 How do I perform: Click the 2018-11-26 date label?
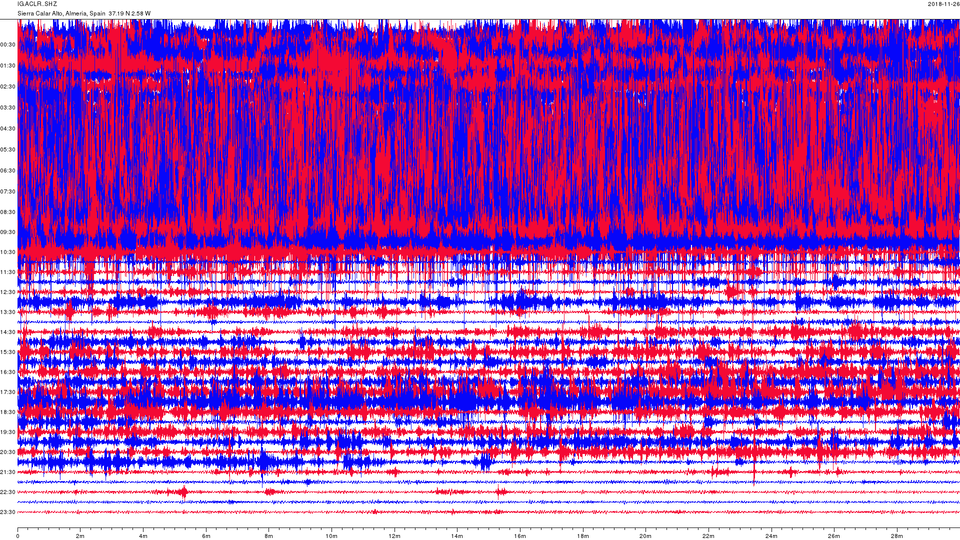[x=943, y=4]
